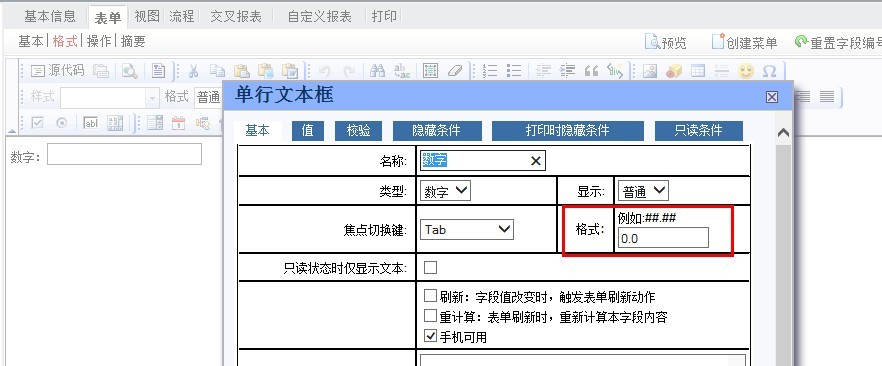This screenshot has width=882, height=366.
Task: Paste with the clipboard icon
Action: [241, 71]
